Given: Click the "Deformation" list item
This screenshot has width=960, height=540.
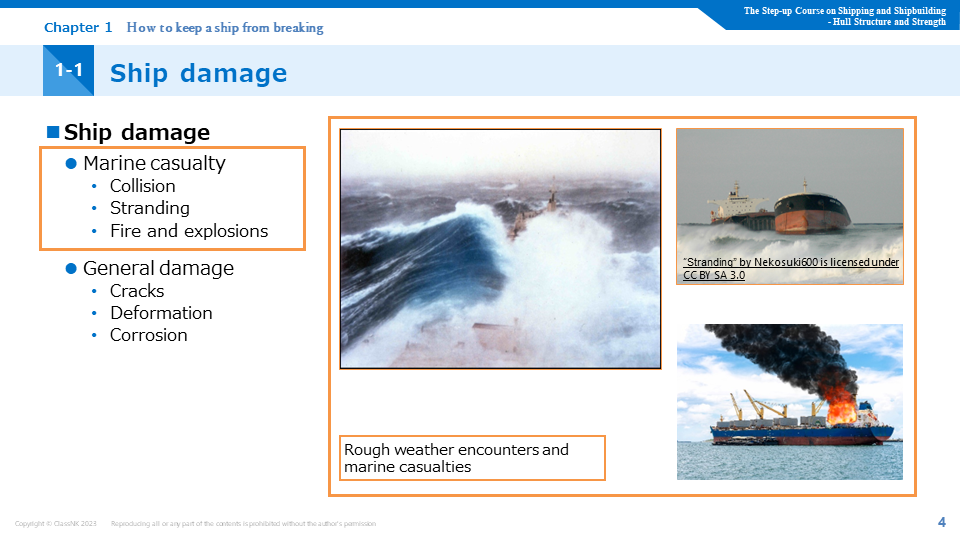Looking at the screenshot, I should [161, 313].
